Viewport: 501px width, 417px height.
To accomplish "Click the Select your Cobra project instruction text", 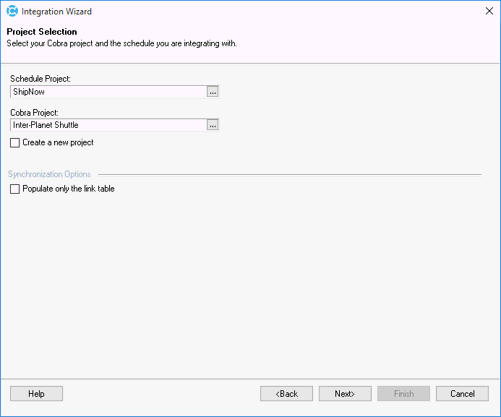I will pos(122,44).
